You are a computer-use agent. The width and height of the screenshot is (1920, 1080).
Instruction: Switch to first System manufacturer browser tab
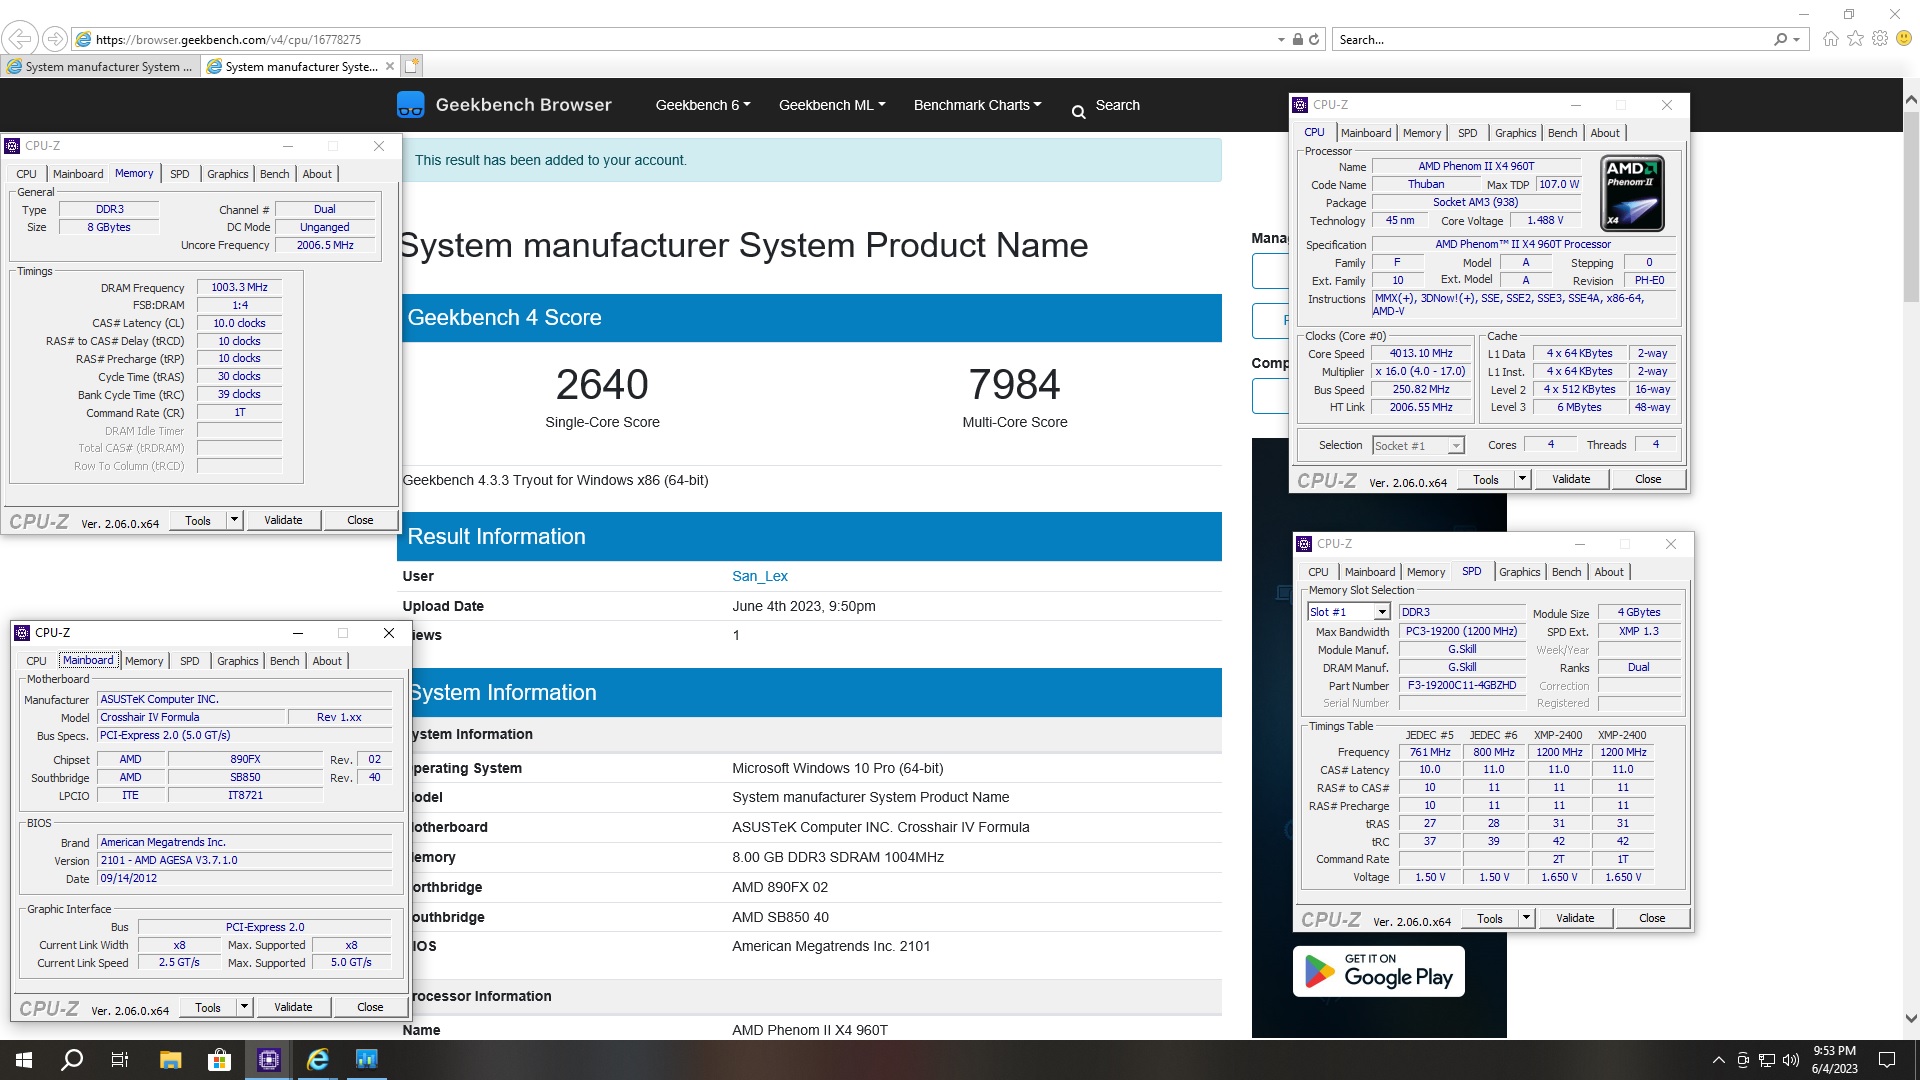click(x=100, y=66)
